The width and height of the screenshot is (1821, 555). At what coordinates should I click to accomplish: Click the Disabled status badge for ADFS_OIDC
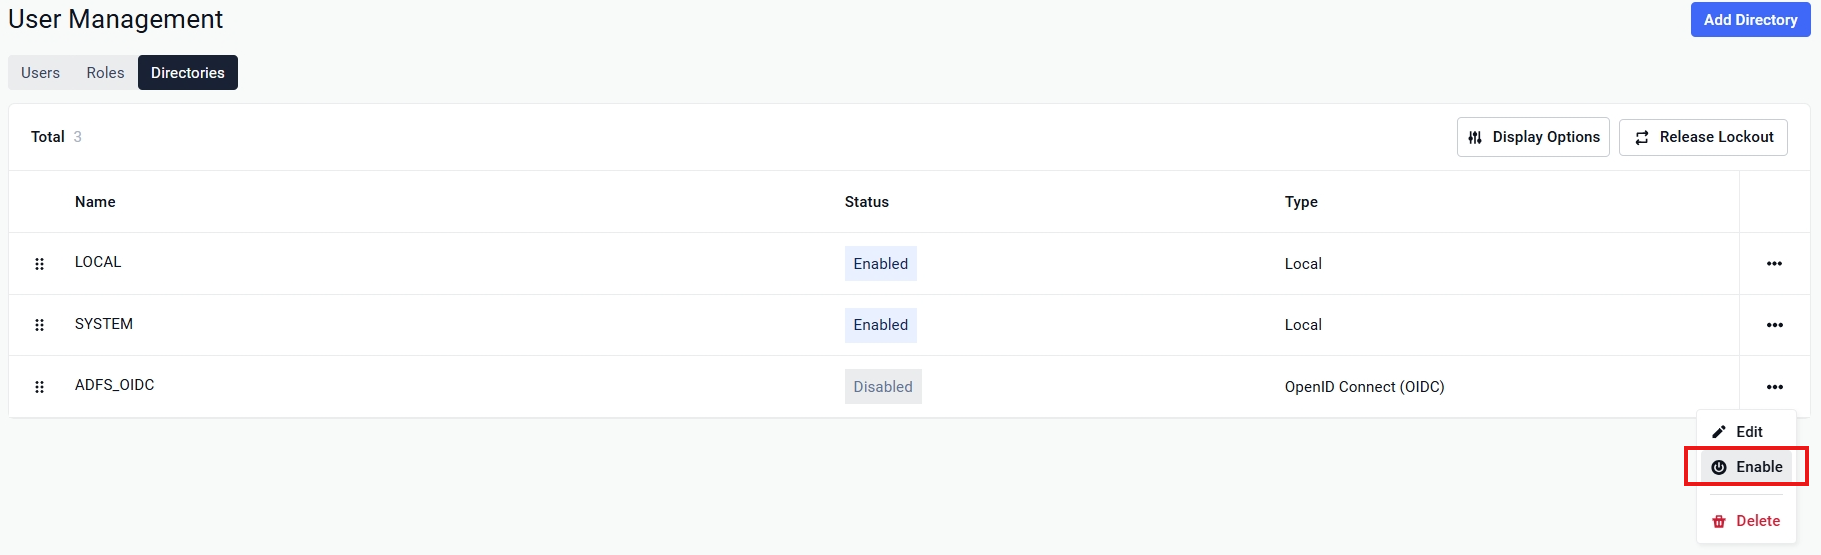click(x=883, y=387)
